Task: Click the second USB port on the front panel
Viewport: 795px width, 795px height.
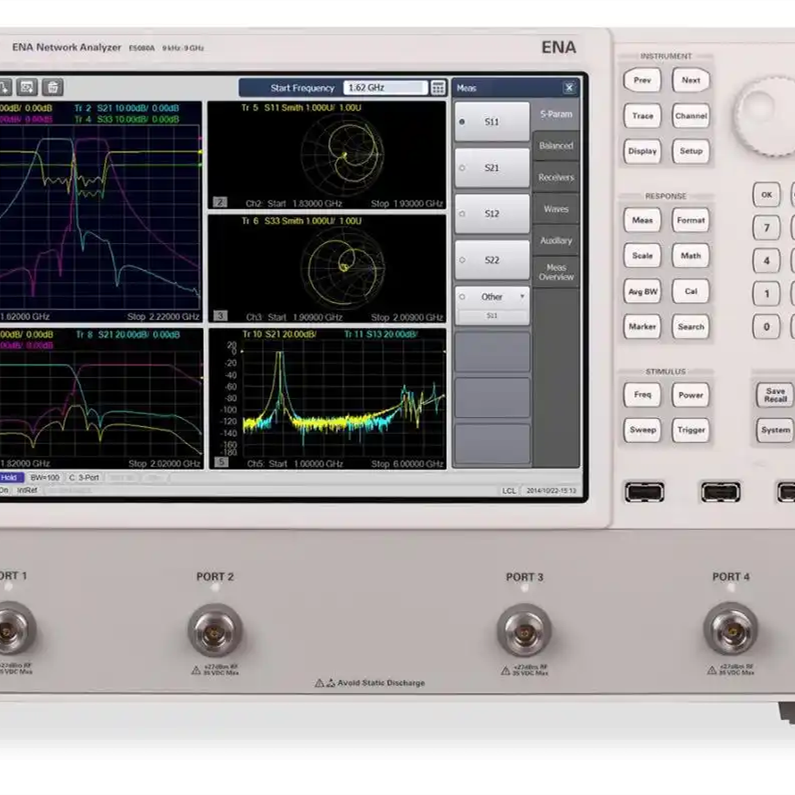Action: (720, 492)
